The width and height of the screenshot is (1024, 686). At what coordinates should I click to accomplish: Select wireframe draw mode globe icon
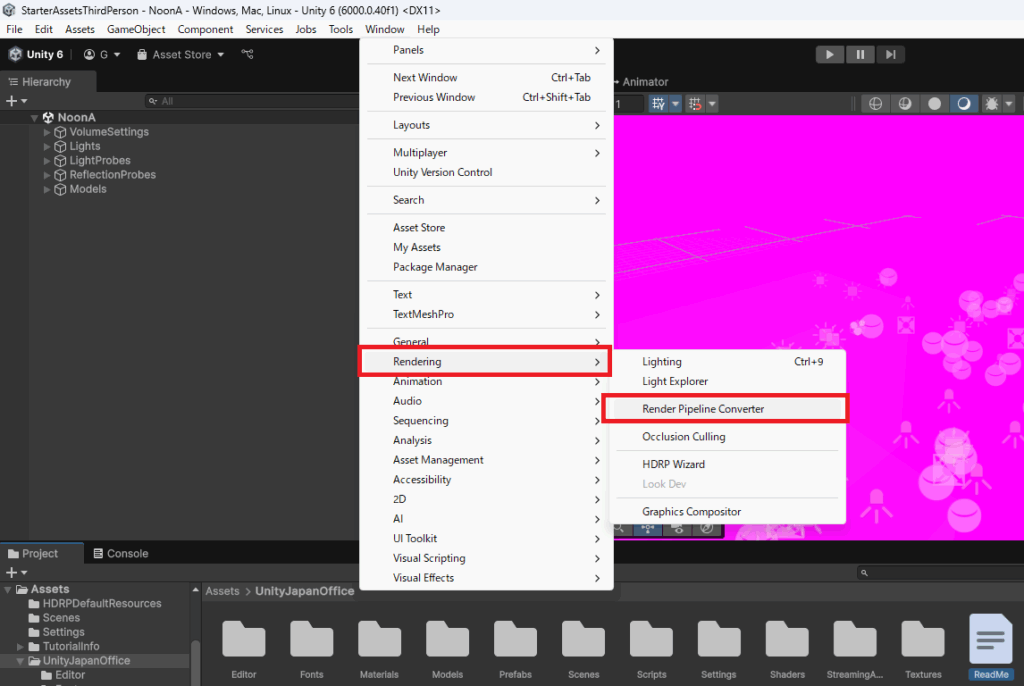[875, 103]
